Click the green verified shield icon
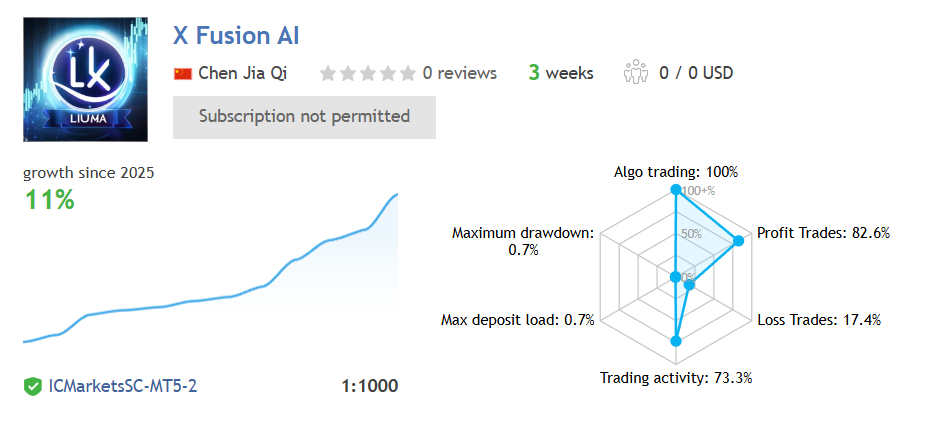This screenshot has height=433, width=941. click(x=33, y=385)
